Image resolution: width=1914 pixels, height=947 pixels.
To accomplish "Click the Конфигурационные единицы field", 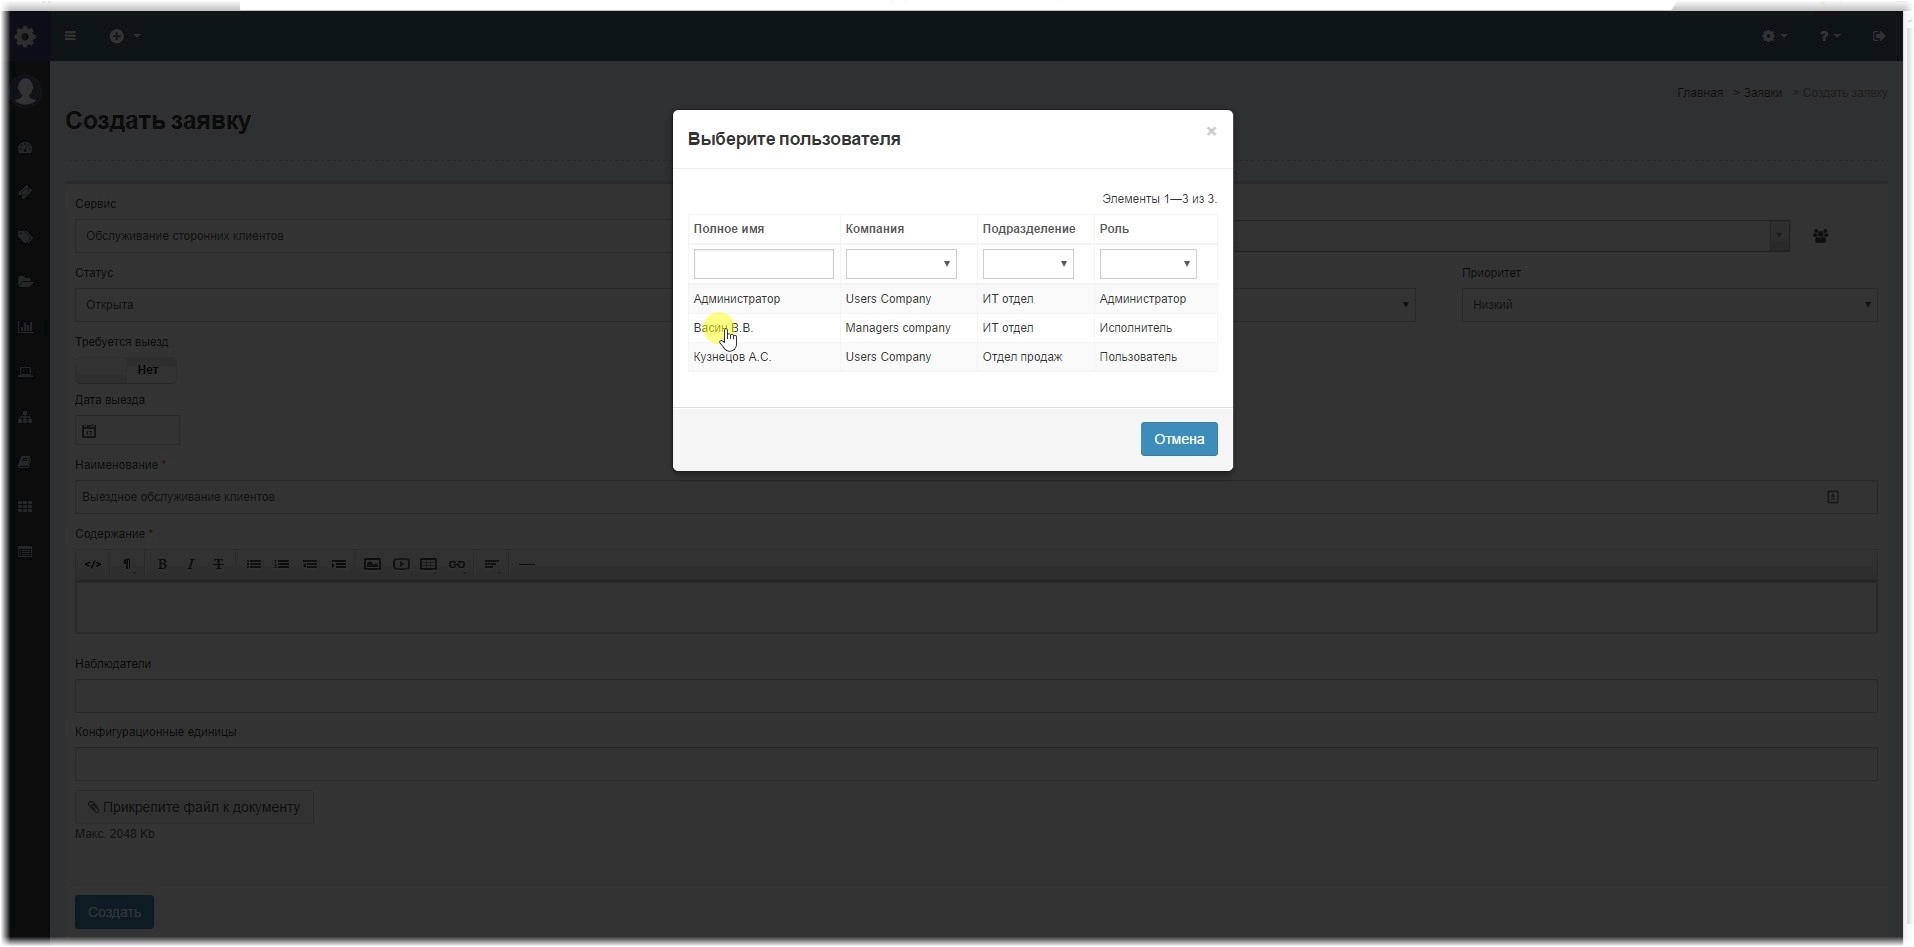I will pos(976,765).
